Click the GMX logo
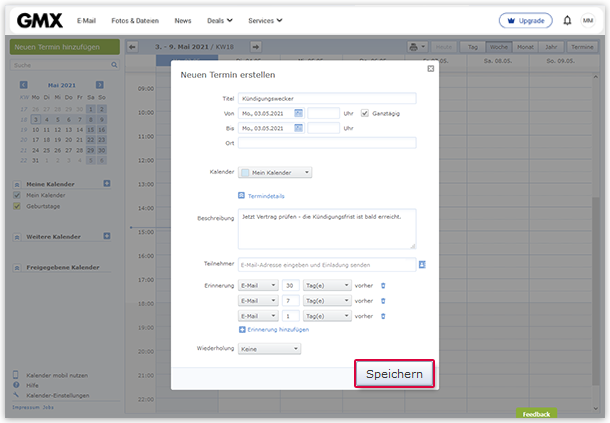This screenshot has width=610, height=423. coord(40,20)
